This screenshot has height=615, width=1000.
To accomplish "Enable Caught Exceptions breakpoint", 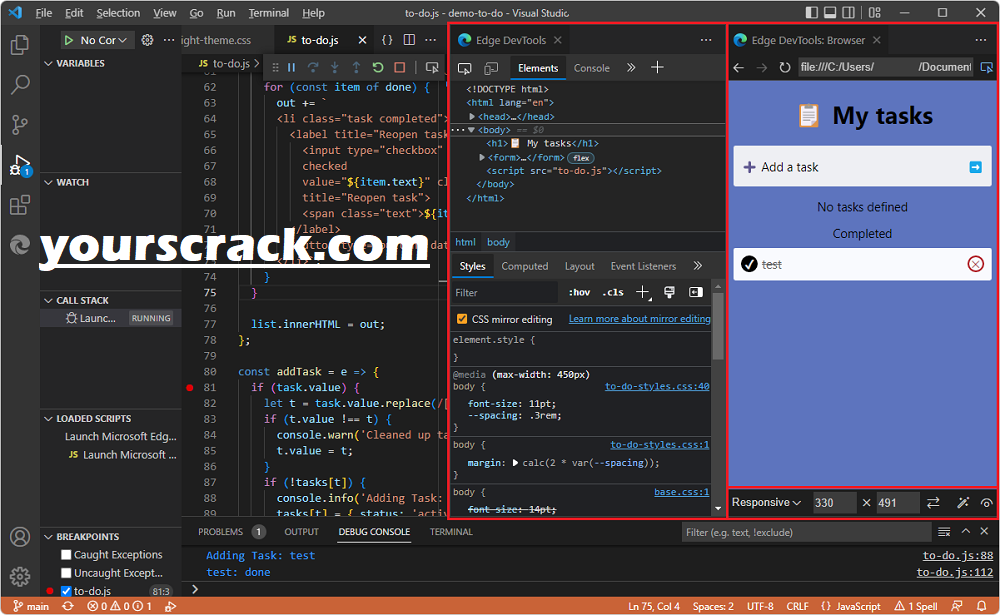I will 66,555.
